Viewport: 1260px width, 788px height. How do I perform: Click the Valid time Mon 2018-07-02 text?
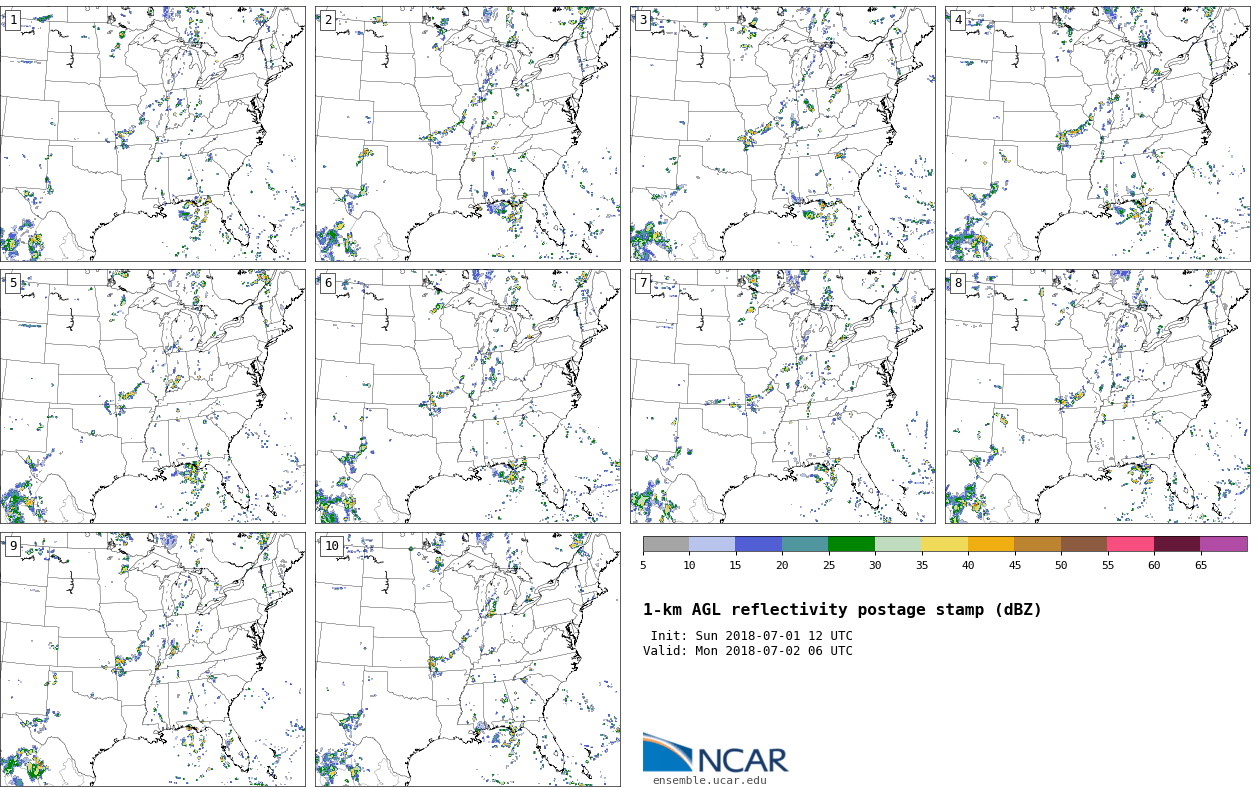748,651
